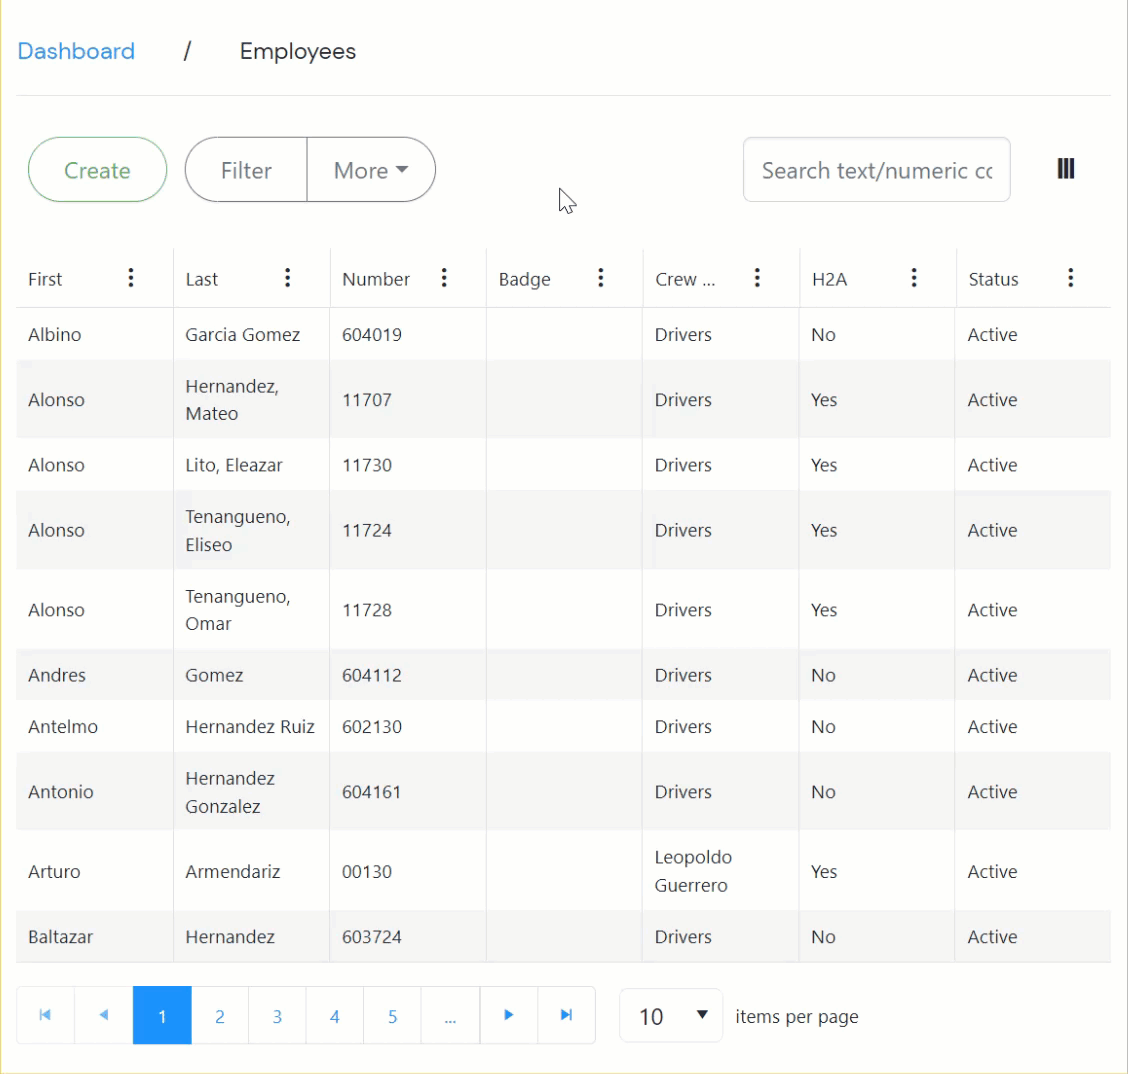1128x1074 pixels.
Task: Jump to the last page
Action: [566, 1015]
